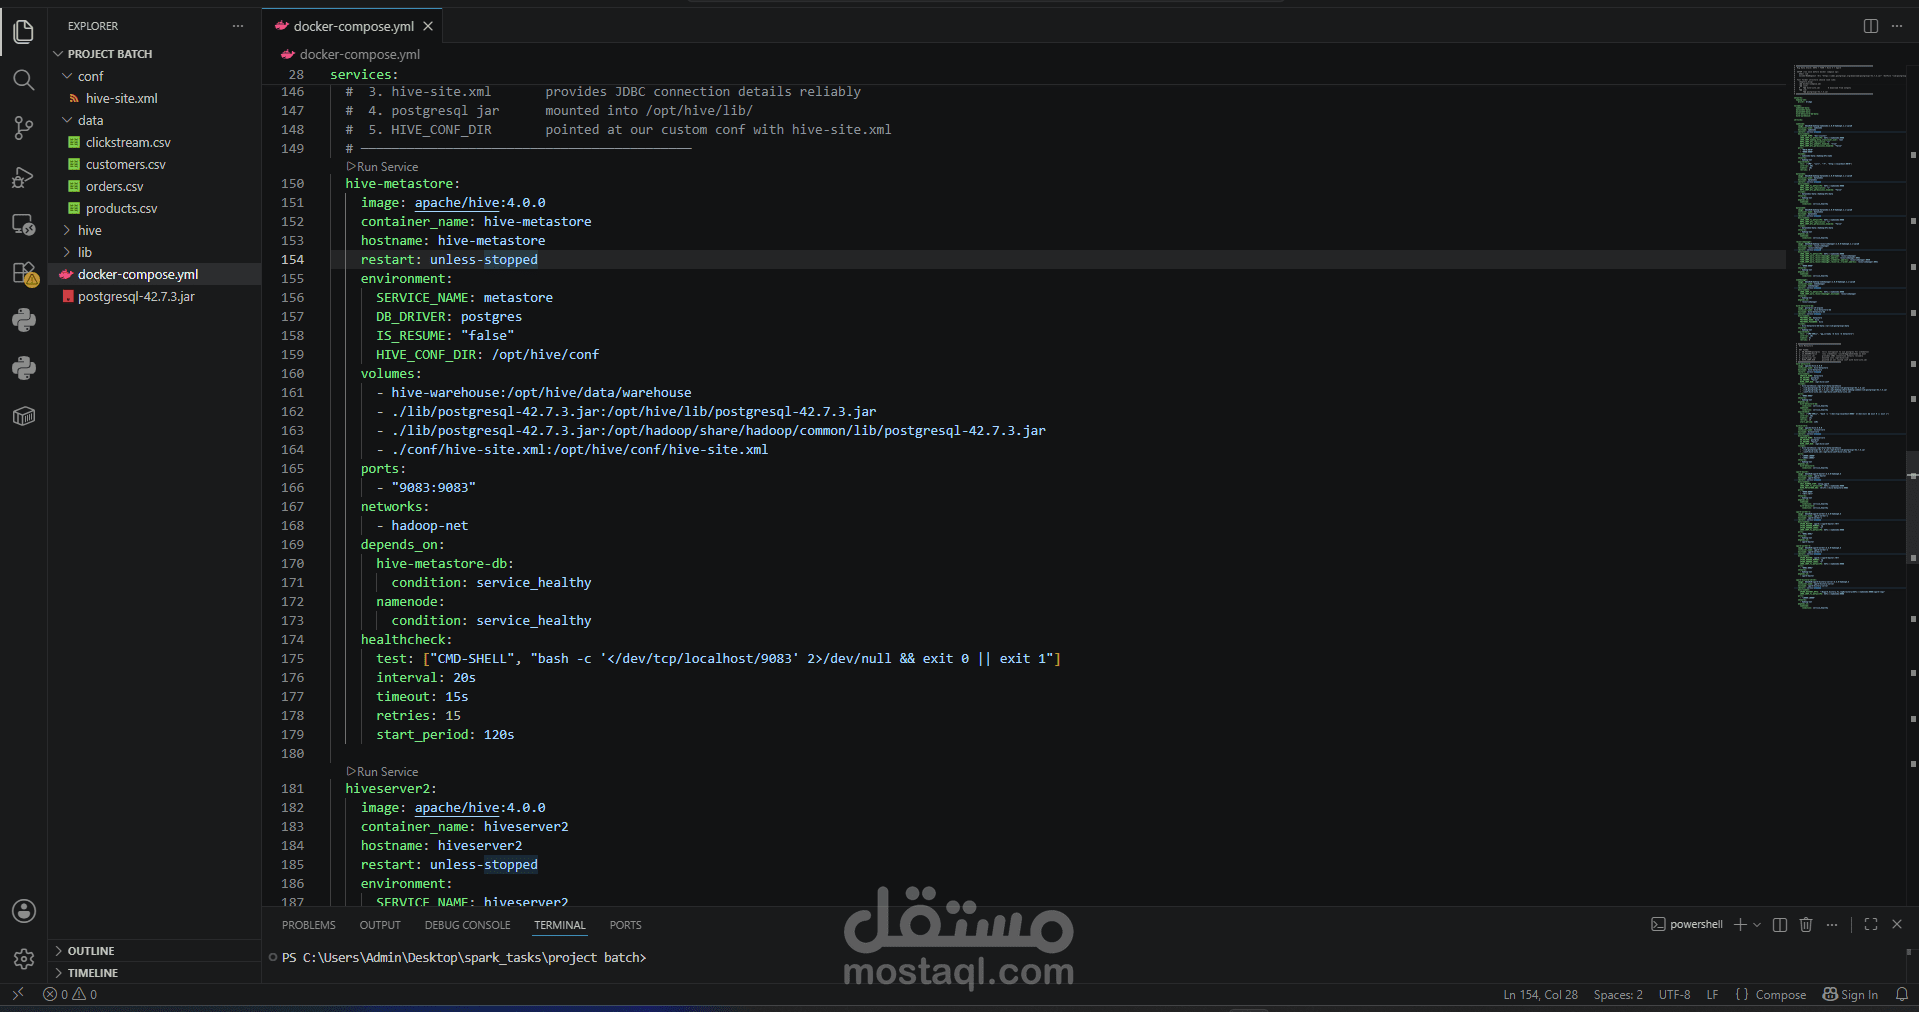Open the Manage gear icon
Viewport: 1919px width, 1012px height.
24,959
